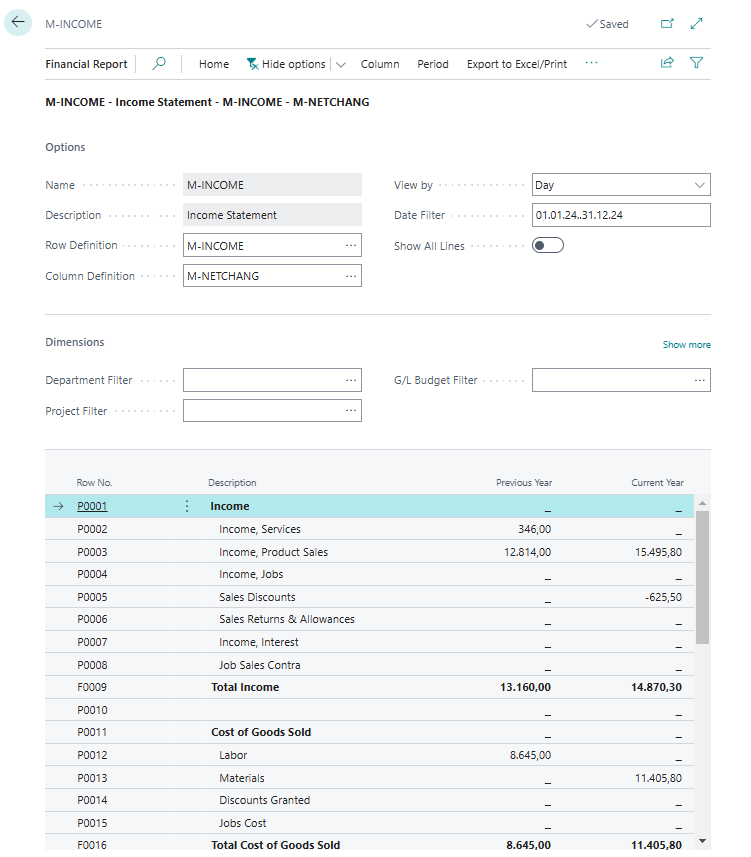Select the Cost of Goods Sold row
This screenshot has width=751, height=857.
click(x=369, y=732)
